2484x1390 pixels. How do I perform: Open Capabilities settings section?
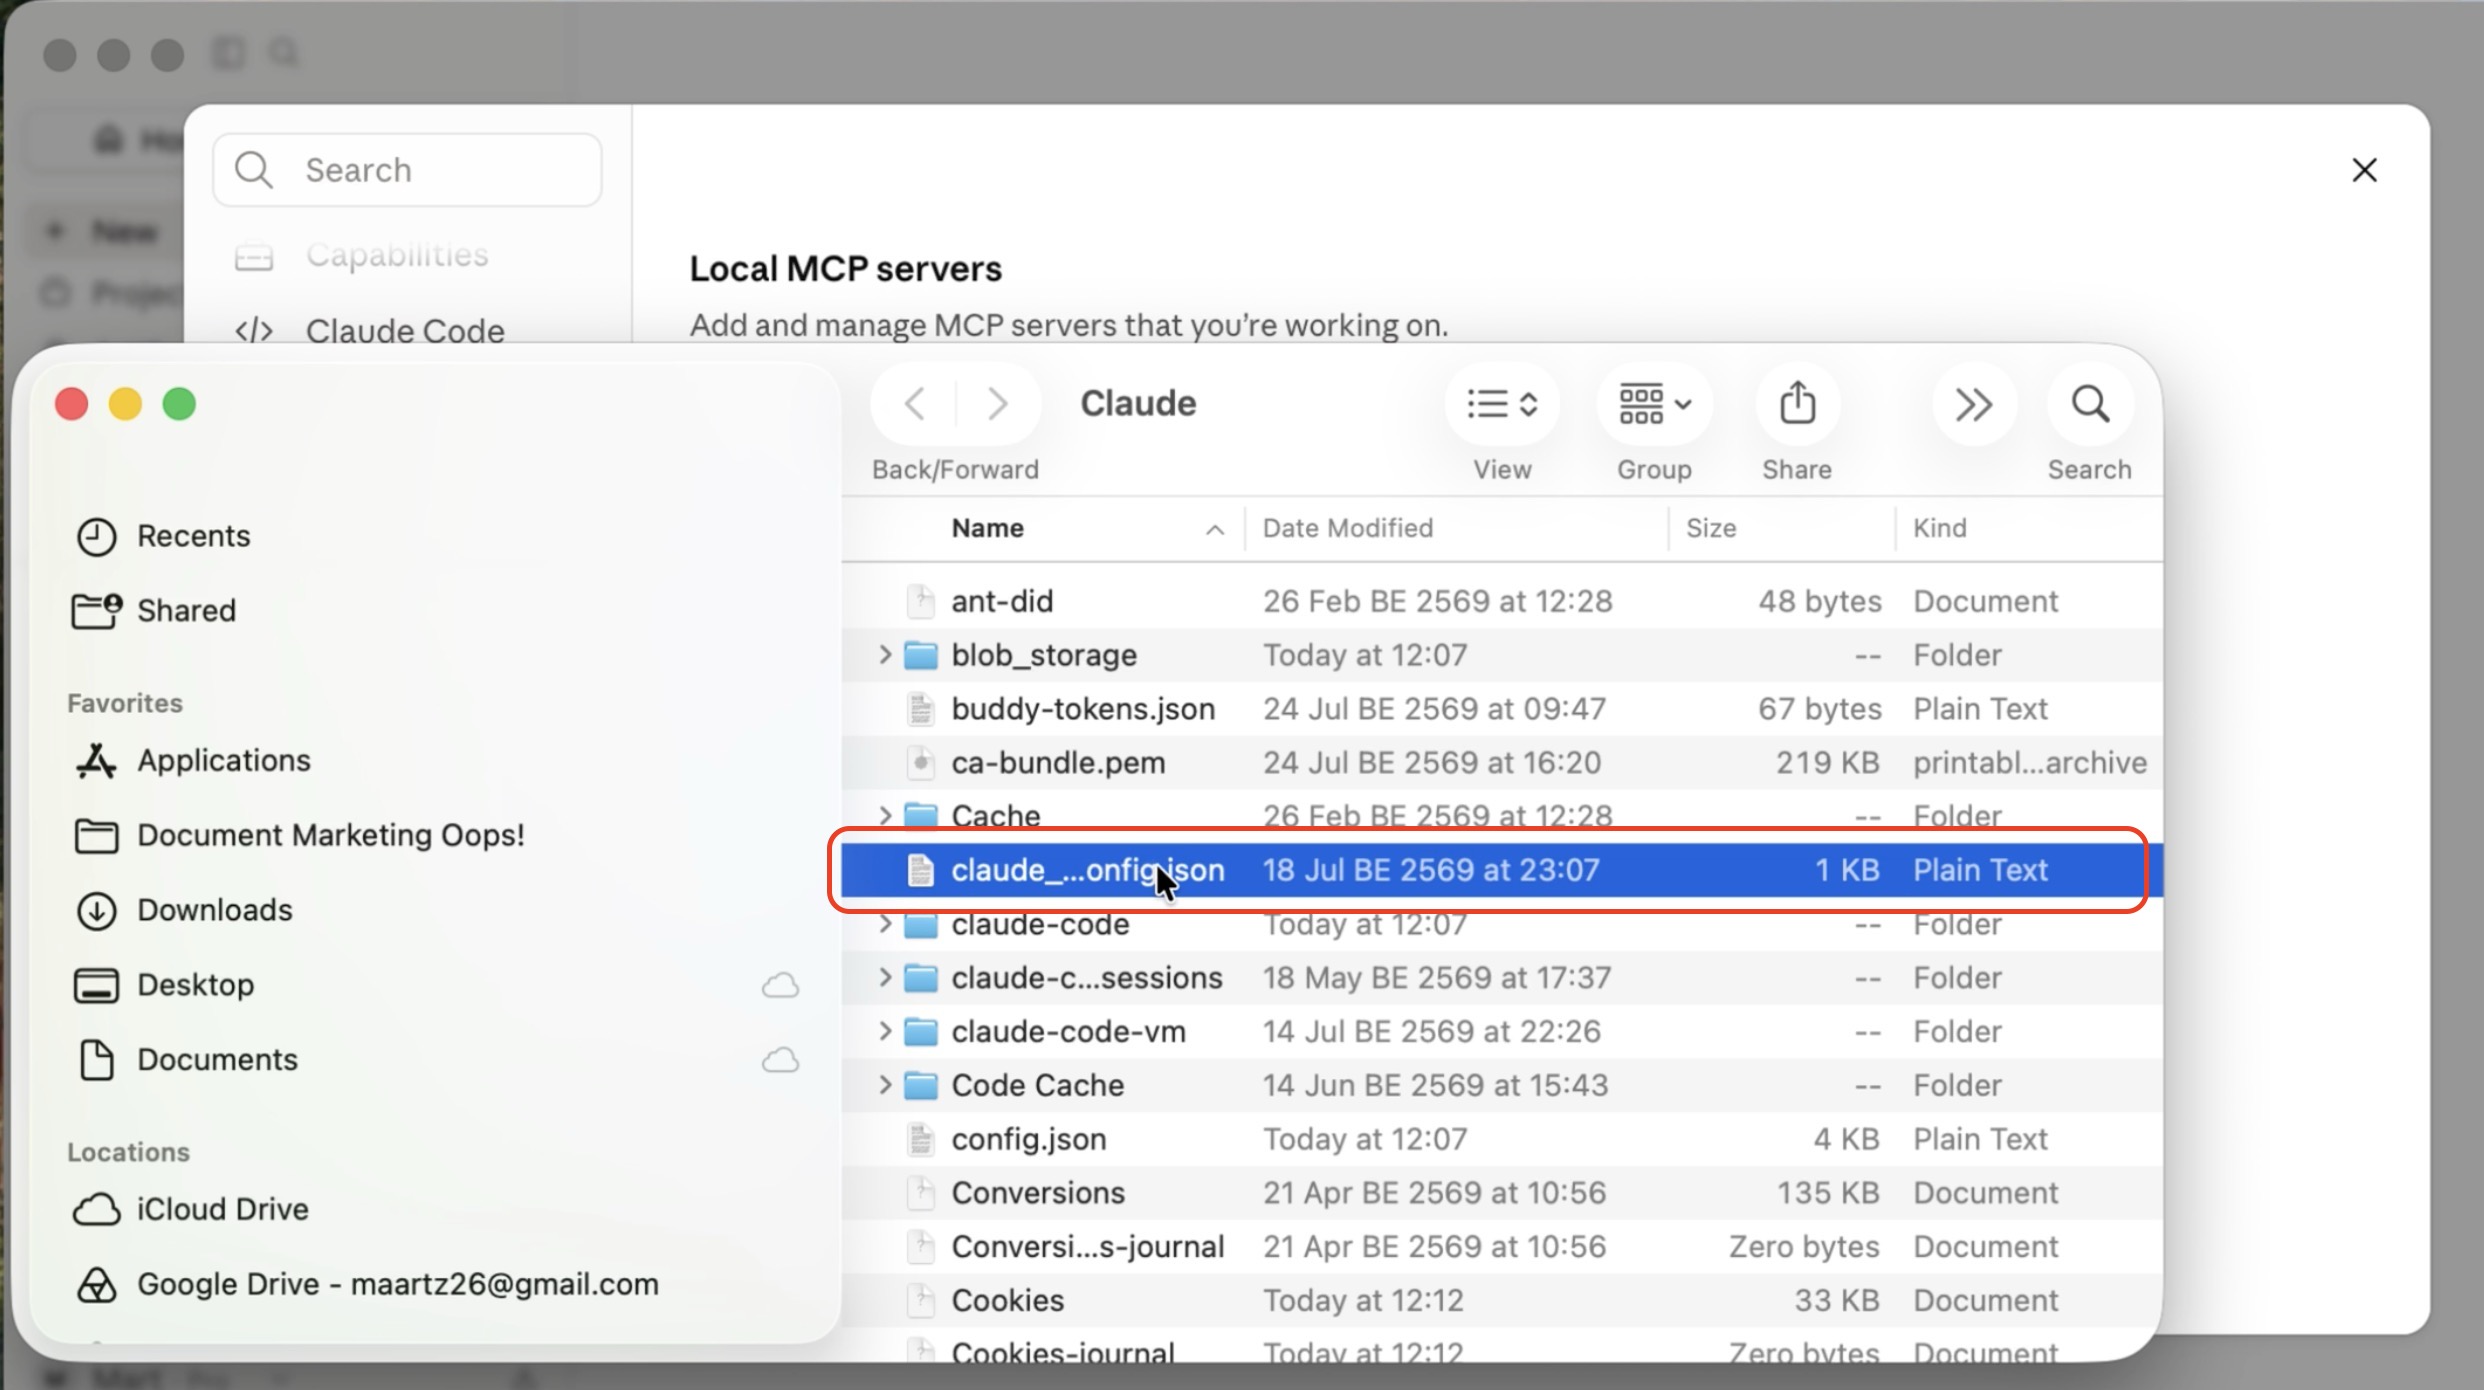pos(362,255)
